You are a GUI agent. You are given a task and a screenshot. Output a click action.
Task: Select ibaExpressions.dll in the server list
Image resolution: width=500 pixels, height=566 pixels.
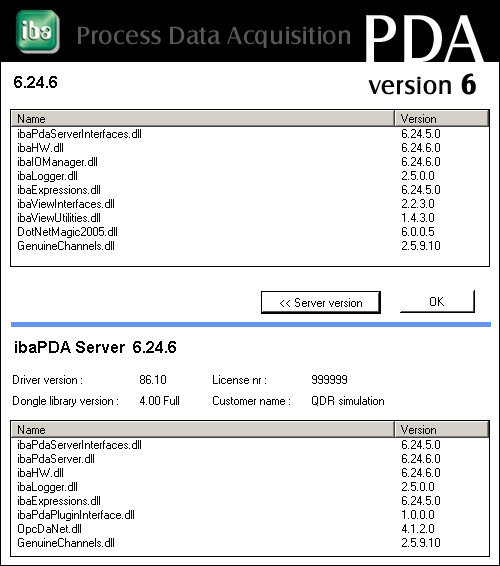pyautogui.click(x=250, y=501)
